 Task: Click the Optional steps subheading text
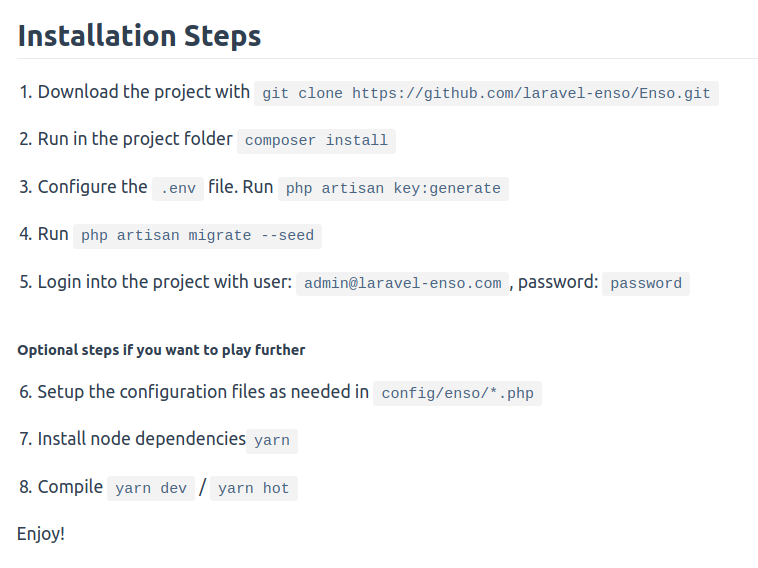(x=161, y=350)
